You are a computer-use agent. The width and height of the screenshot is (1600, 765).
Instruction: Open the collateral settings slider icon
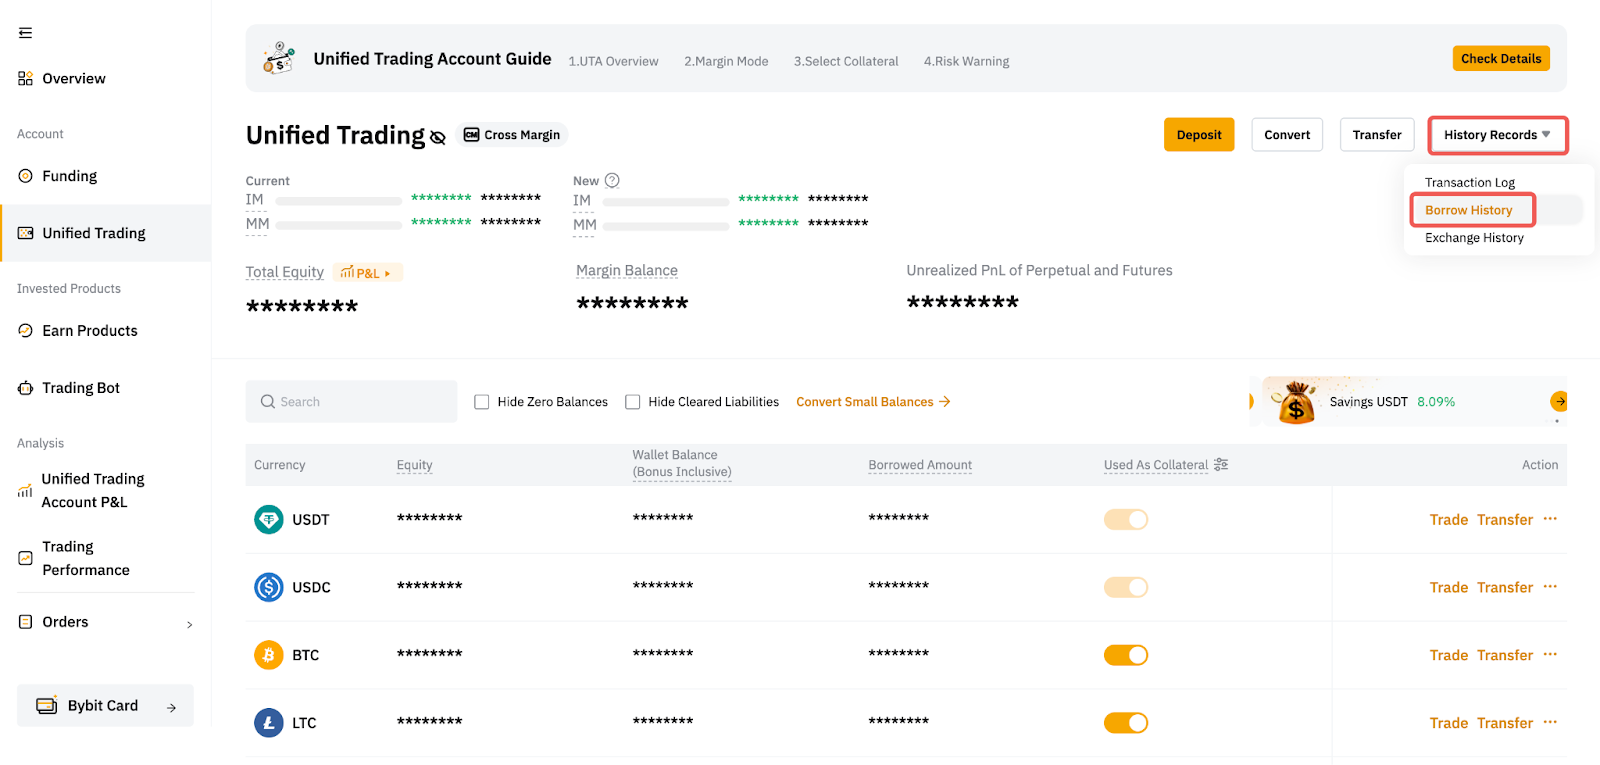(x=1221, y=465)
